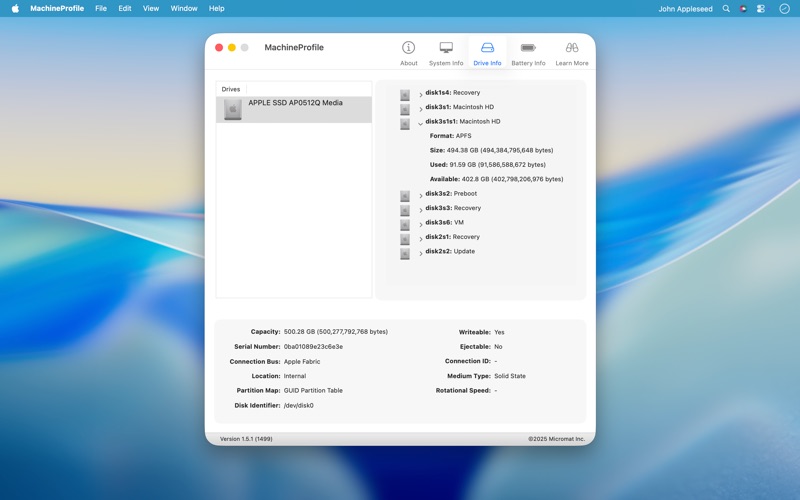Open the View menu
The height and width of the screenshot is (500, 800).
151,9
